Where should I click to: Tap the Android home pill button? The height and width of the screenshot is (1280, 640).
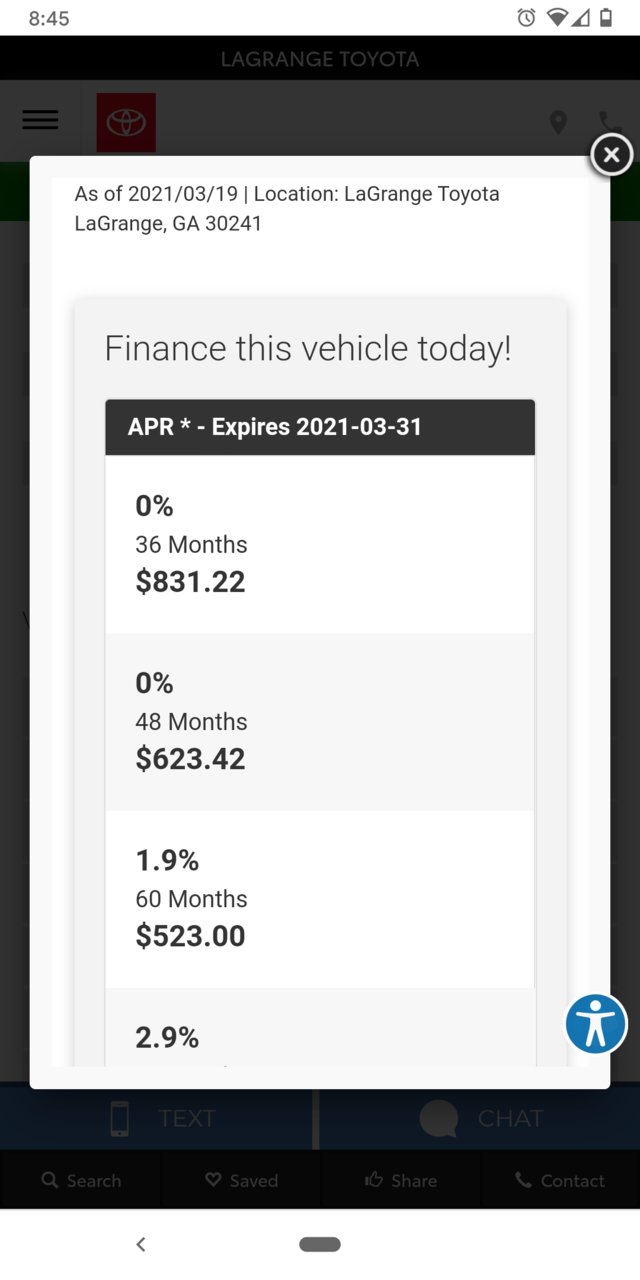click(320, 1244)
